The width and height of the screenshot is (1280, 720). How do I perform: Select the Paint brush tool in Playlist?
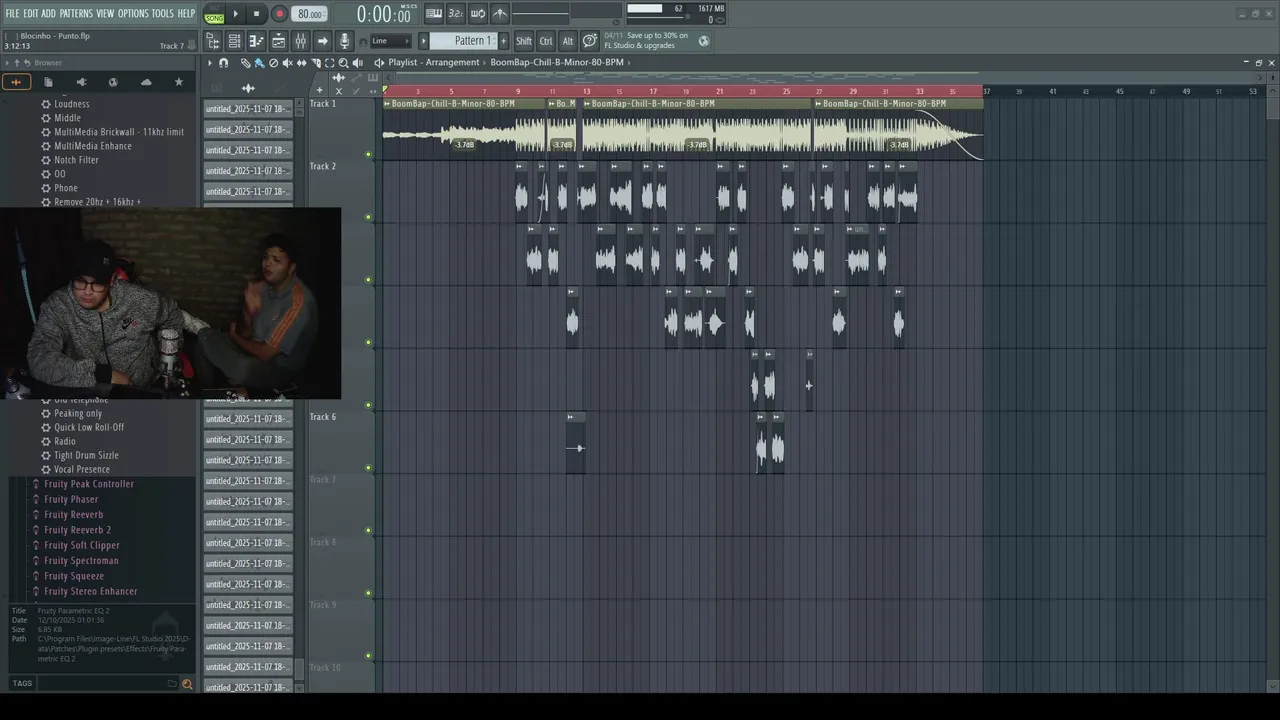click(259, 63)
